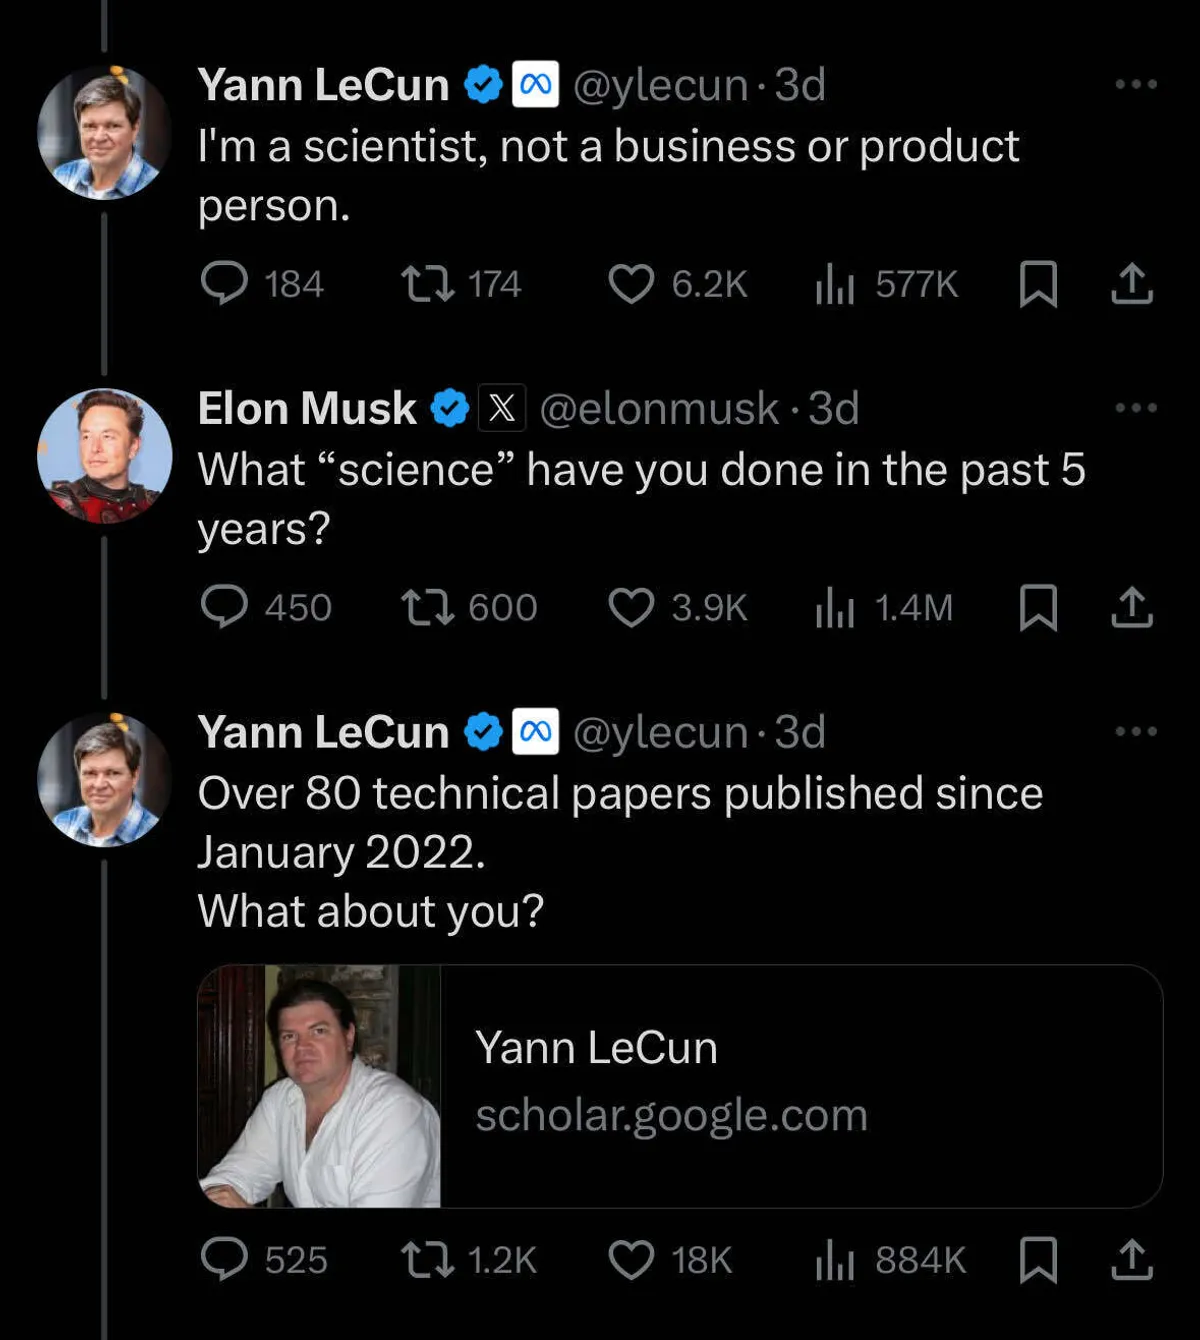Share Elon Musk's tweet
The height and width of the screenshot is (1340, 1200).
(1132, 607)
